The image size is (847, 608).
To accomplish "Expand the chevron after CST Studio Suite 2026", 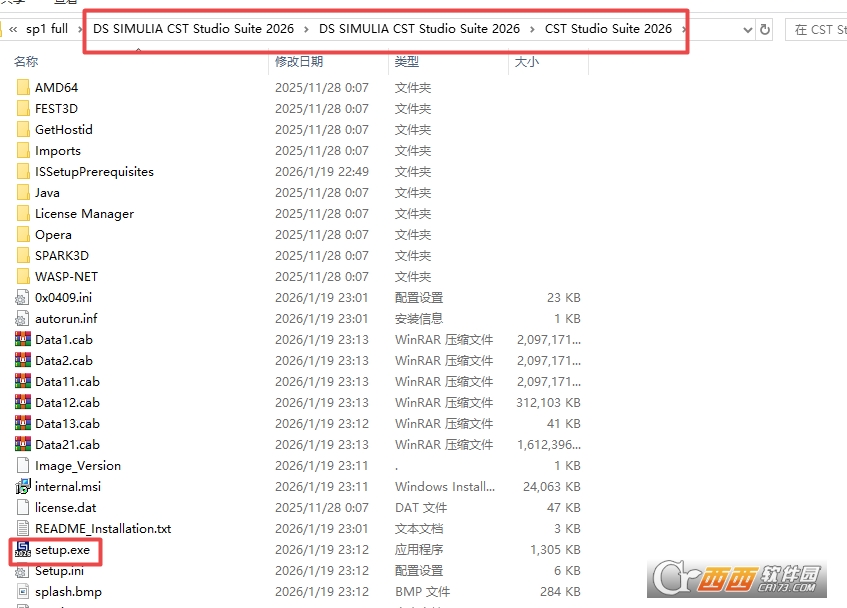I will coord(684,29).
